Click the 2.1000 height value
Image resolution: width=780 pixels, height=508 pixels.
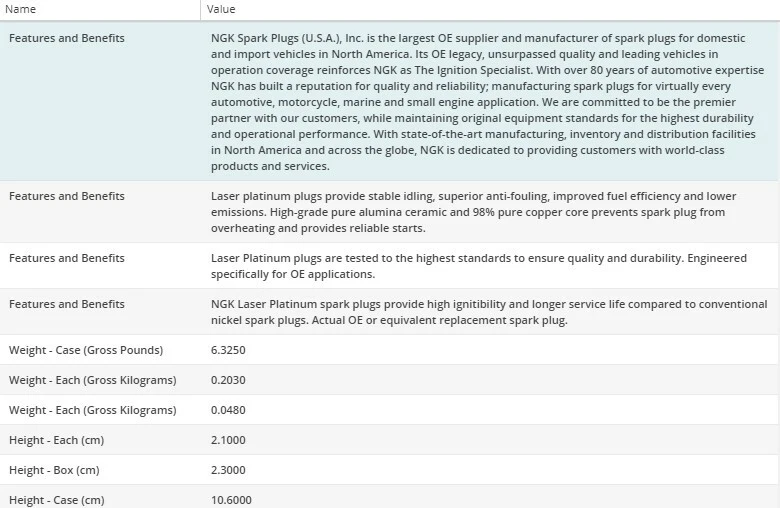(x=229, y=440)
